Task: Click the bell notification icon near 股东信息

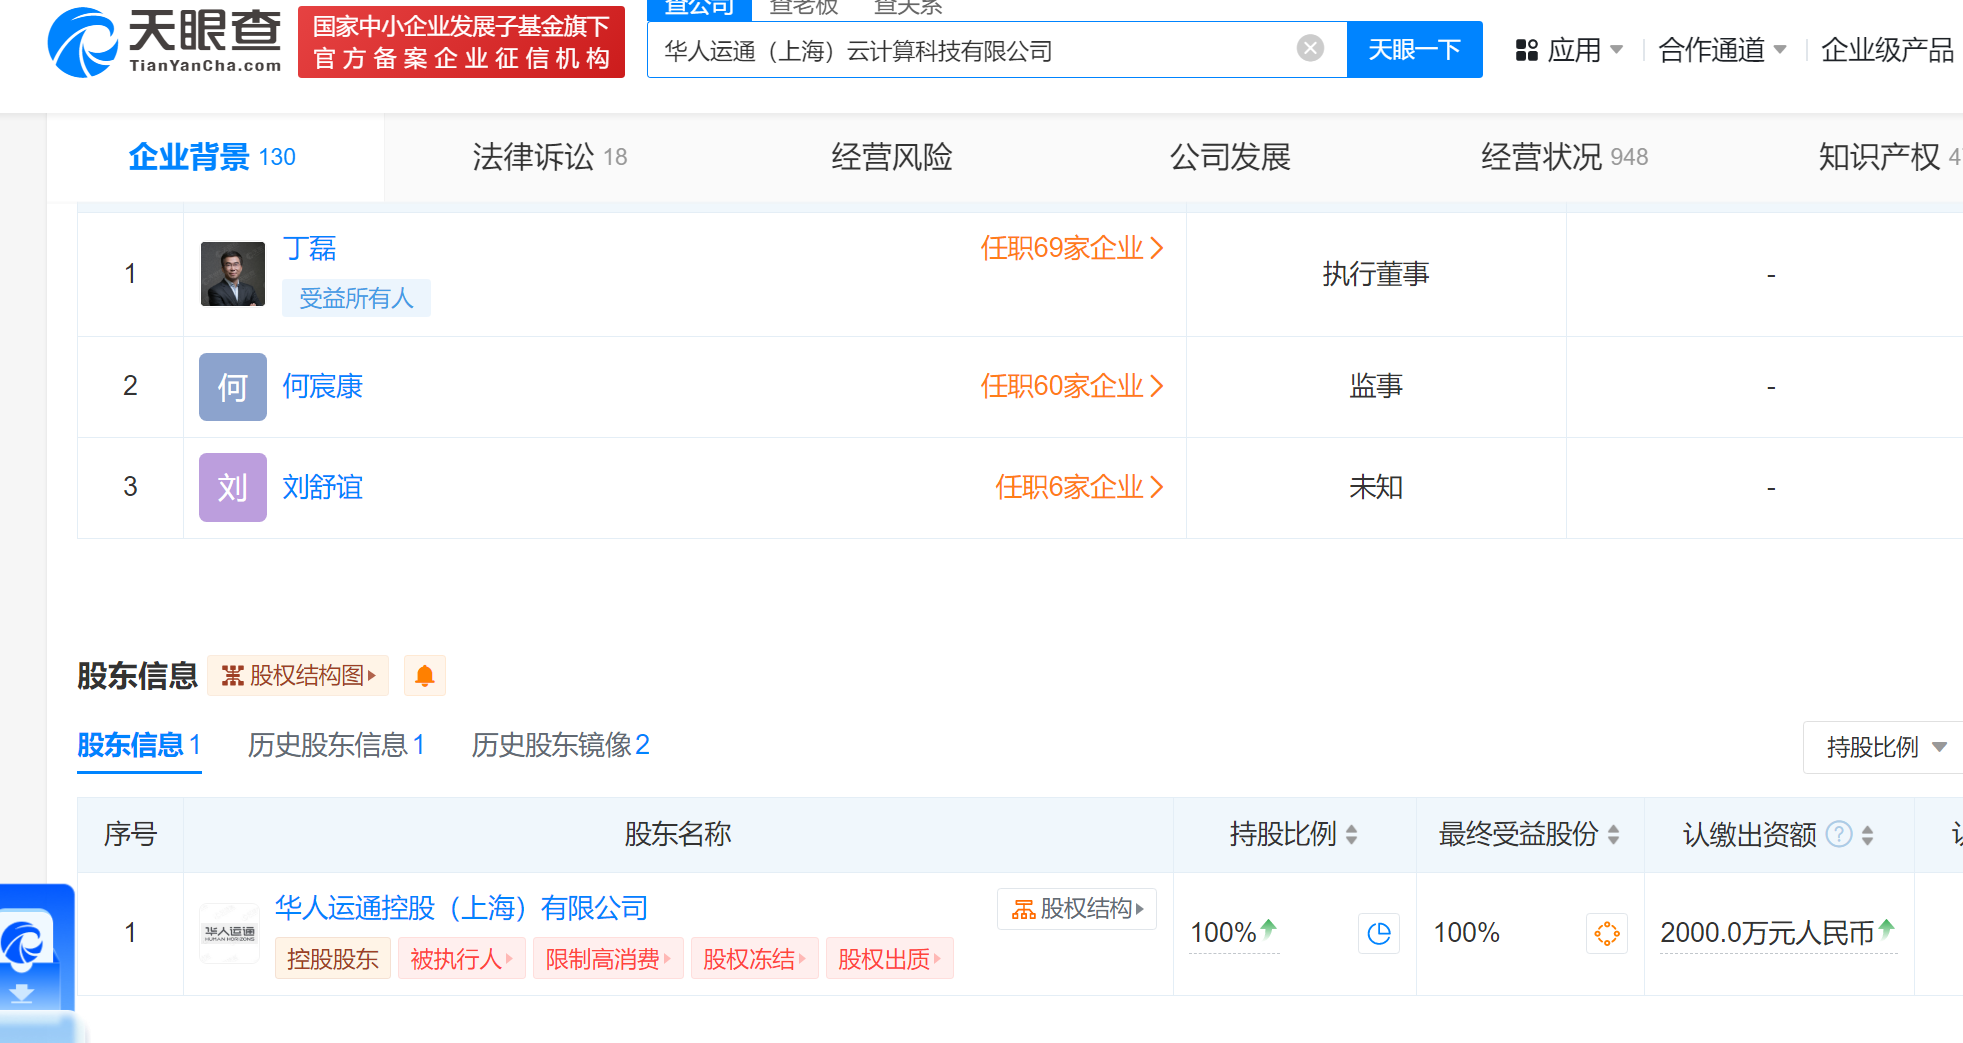Action: pyautogui.click(x=424, y=675)
